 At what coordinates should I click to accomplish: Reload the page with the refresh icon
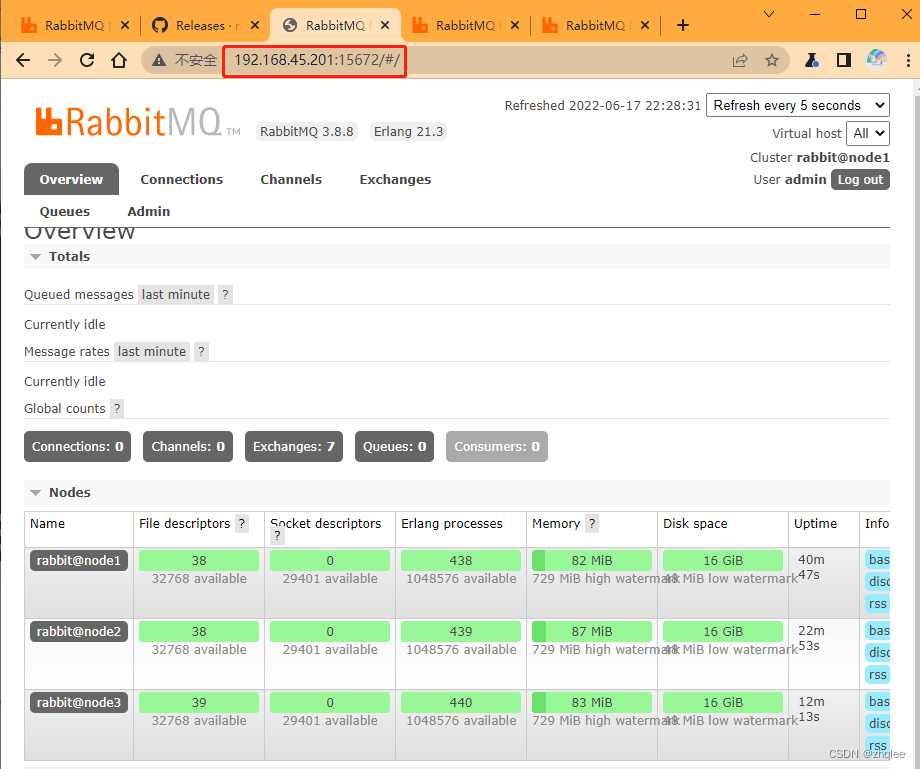87,60
